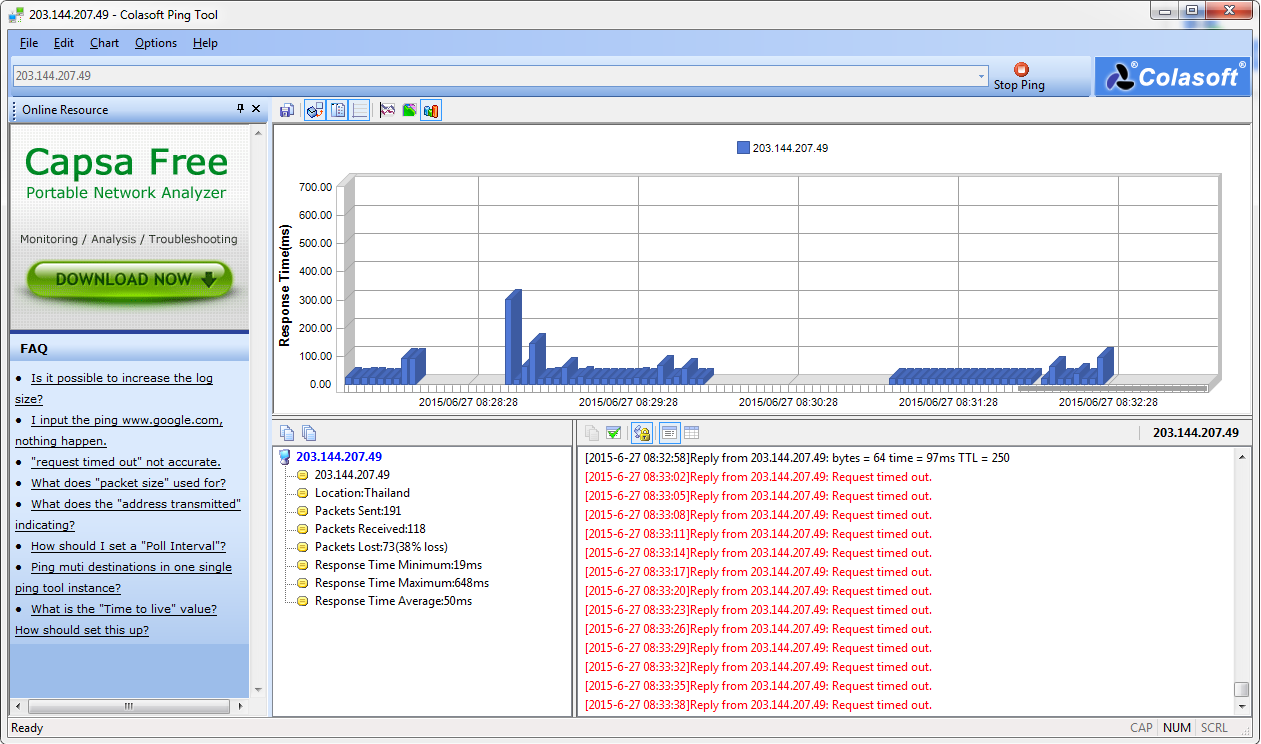This screenshot has height=744, width=1261.
Task: Select 'Response Time Average:50ms' row
Action: pyautogui.click(x=393, y=601)
